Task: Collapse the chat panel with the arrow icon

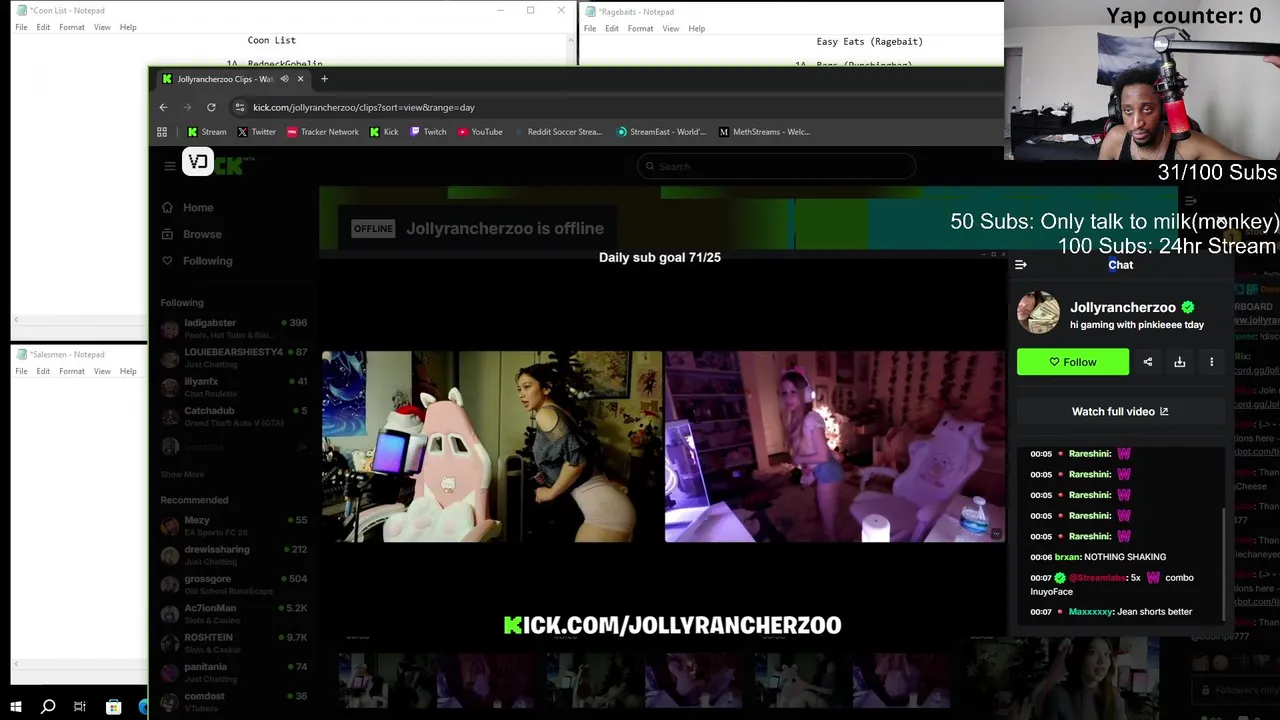Action: click(1021, 265)
